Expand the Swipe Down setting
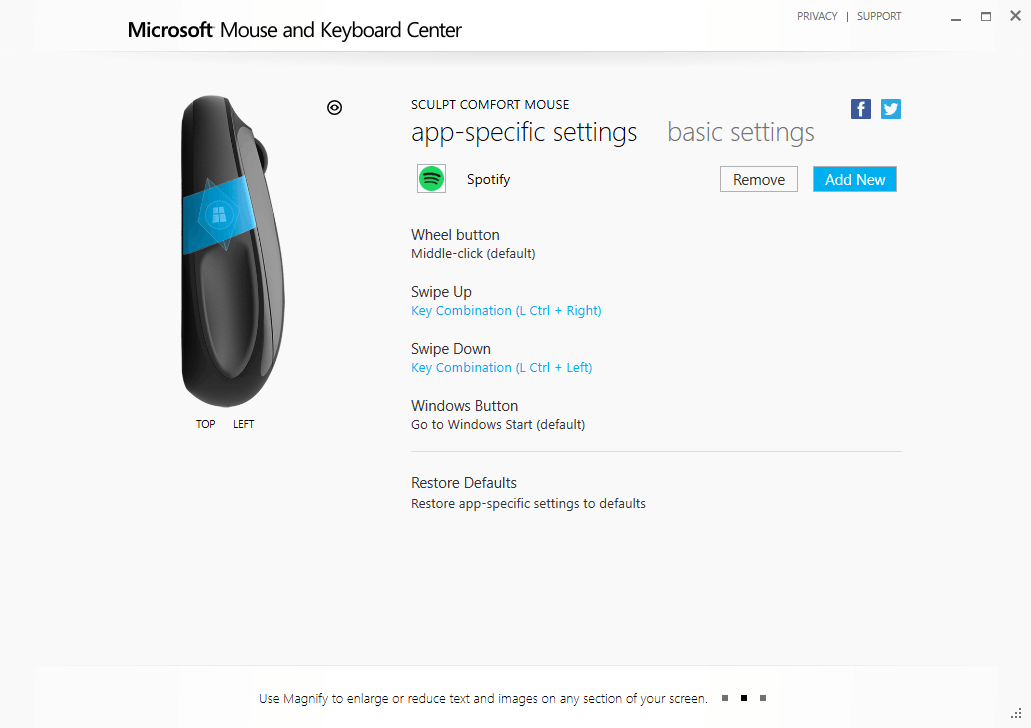The height and width of the screenshot is (728, 1031). coord(451,349)
